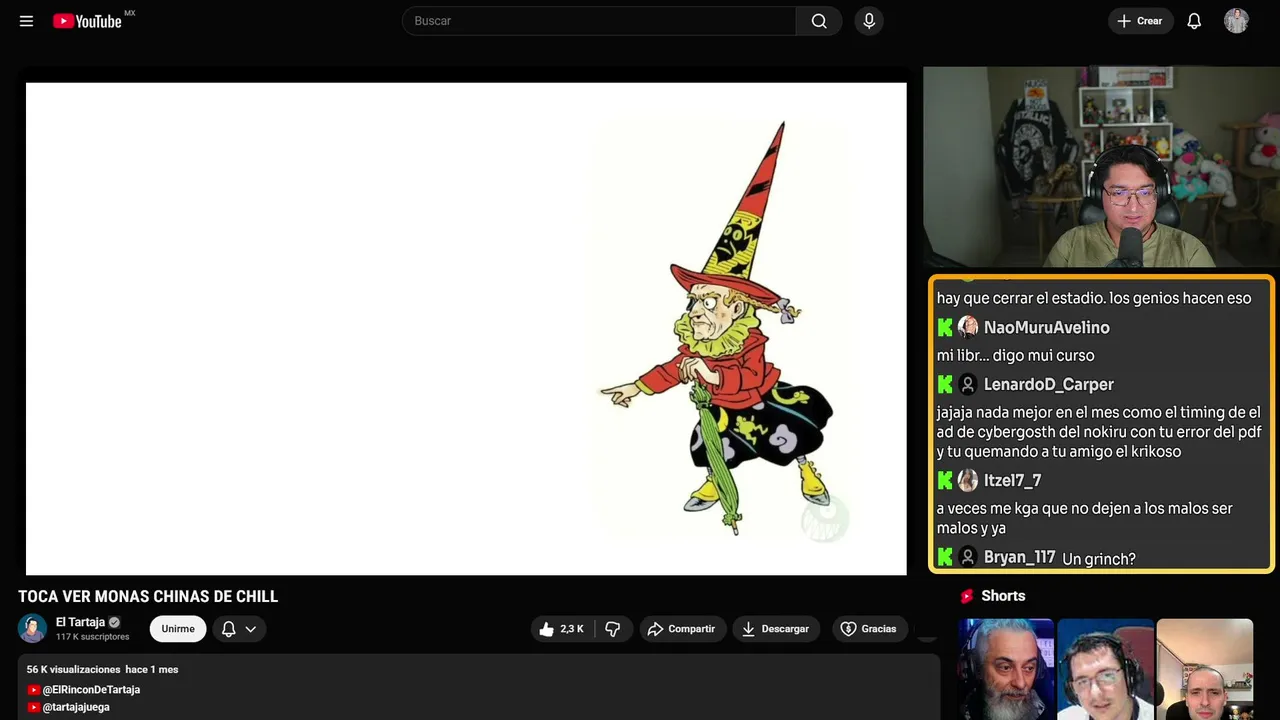The height and width of the screenshot is (720, 1280).
Task: Join the channel with Unirme
Action: point(178,629)
